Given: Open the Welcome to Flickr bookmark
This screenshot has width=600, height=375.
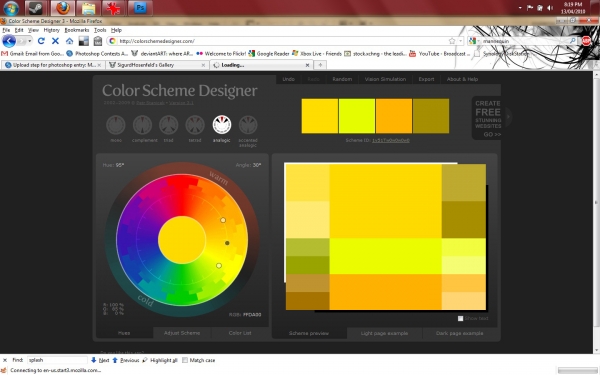Looking at the screenshot, I should click(x=221, y=54).
